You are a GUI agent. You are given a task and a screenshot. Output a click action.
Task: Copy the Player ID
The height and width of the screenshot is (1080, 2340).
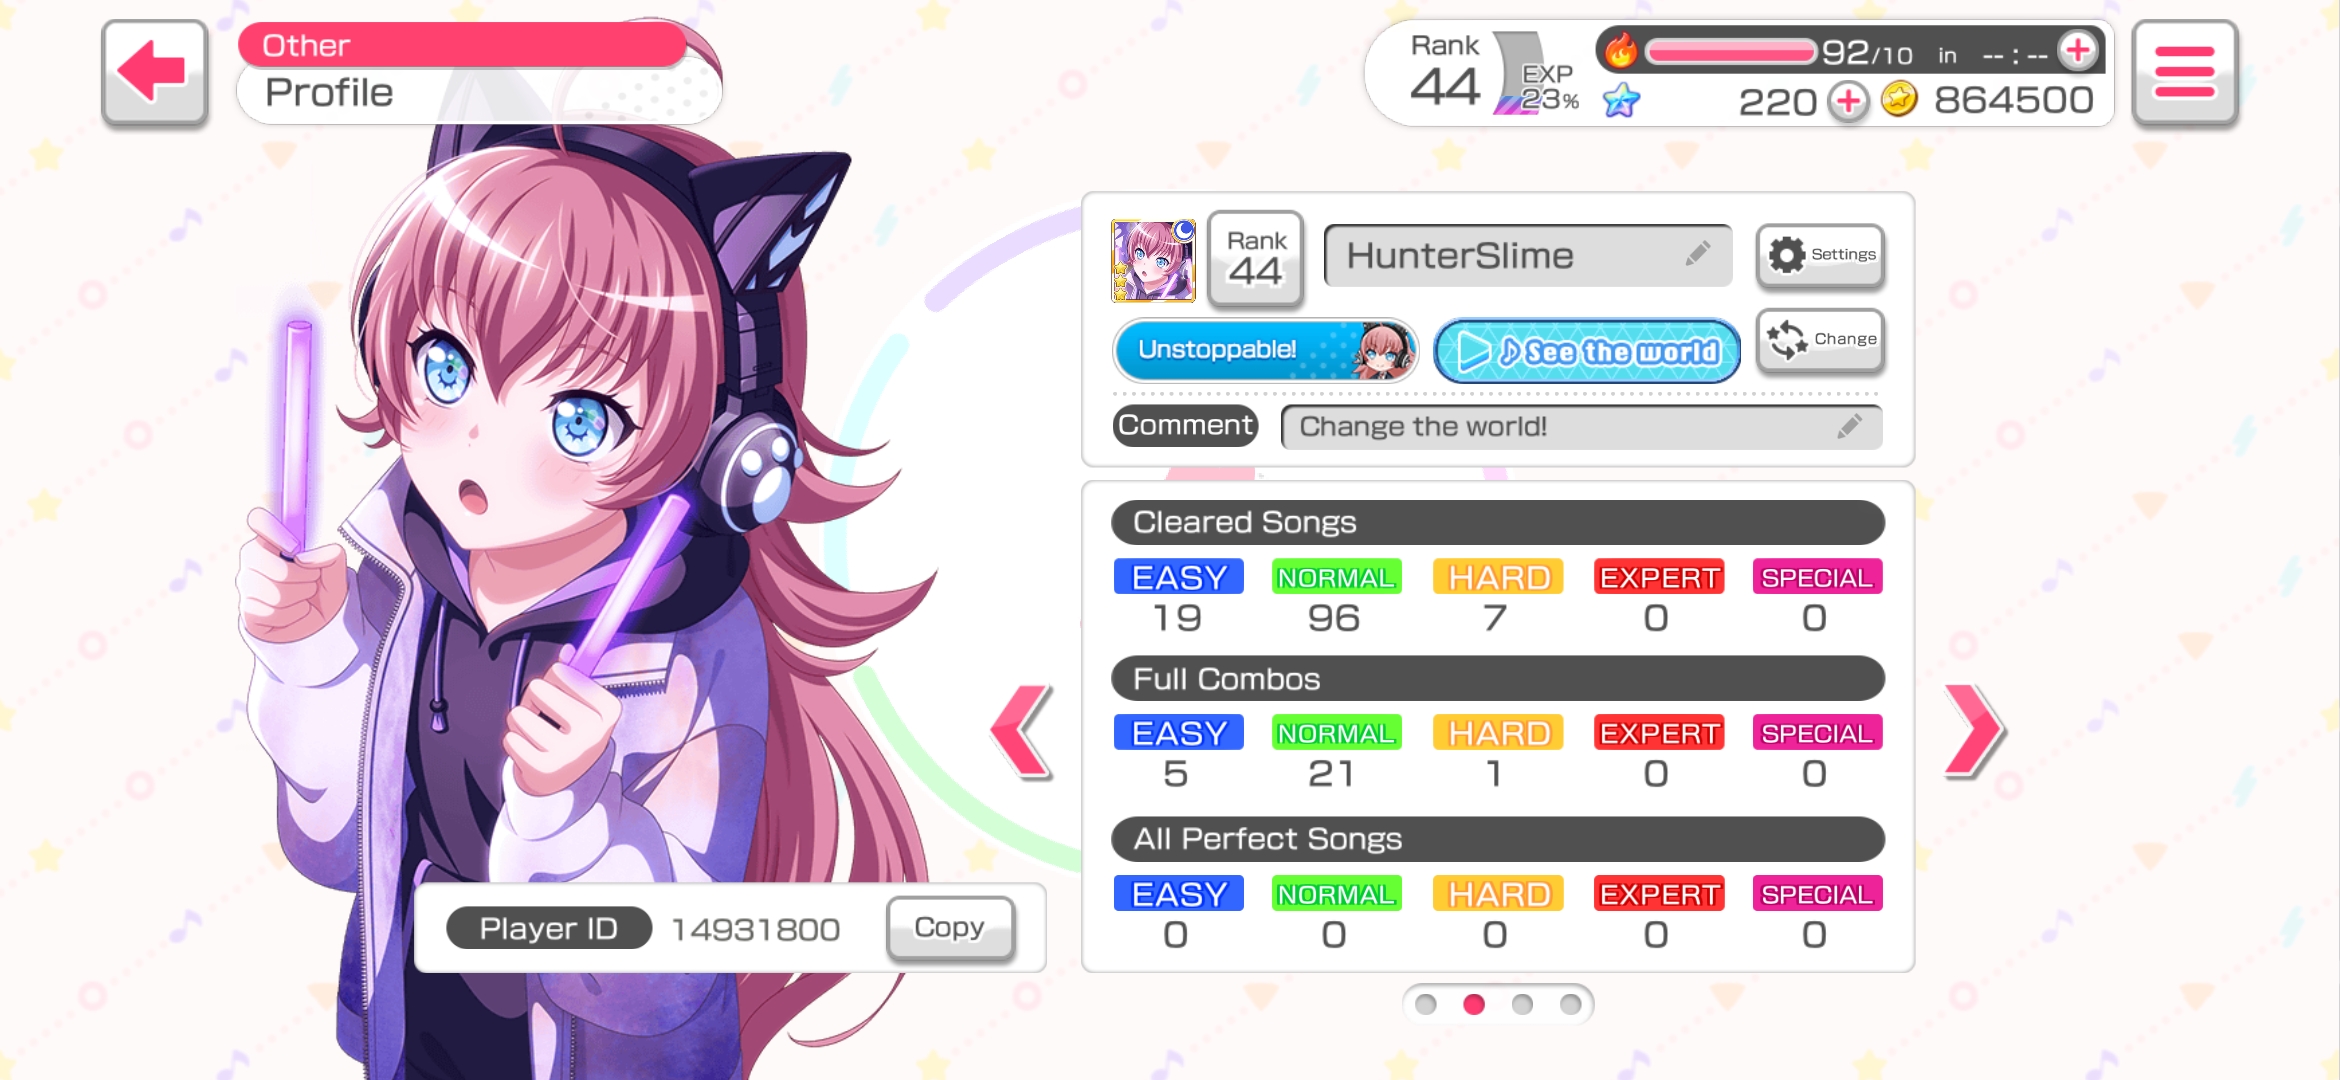(x=950, y=928)
